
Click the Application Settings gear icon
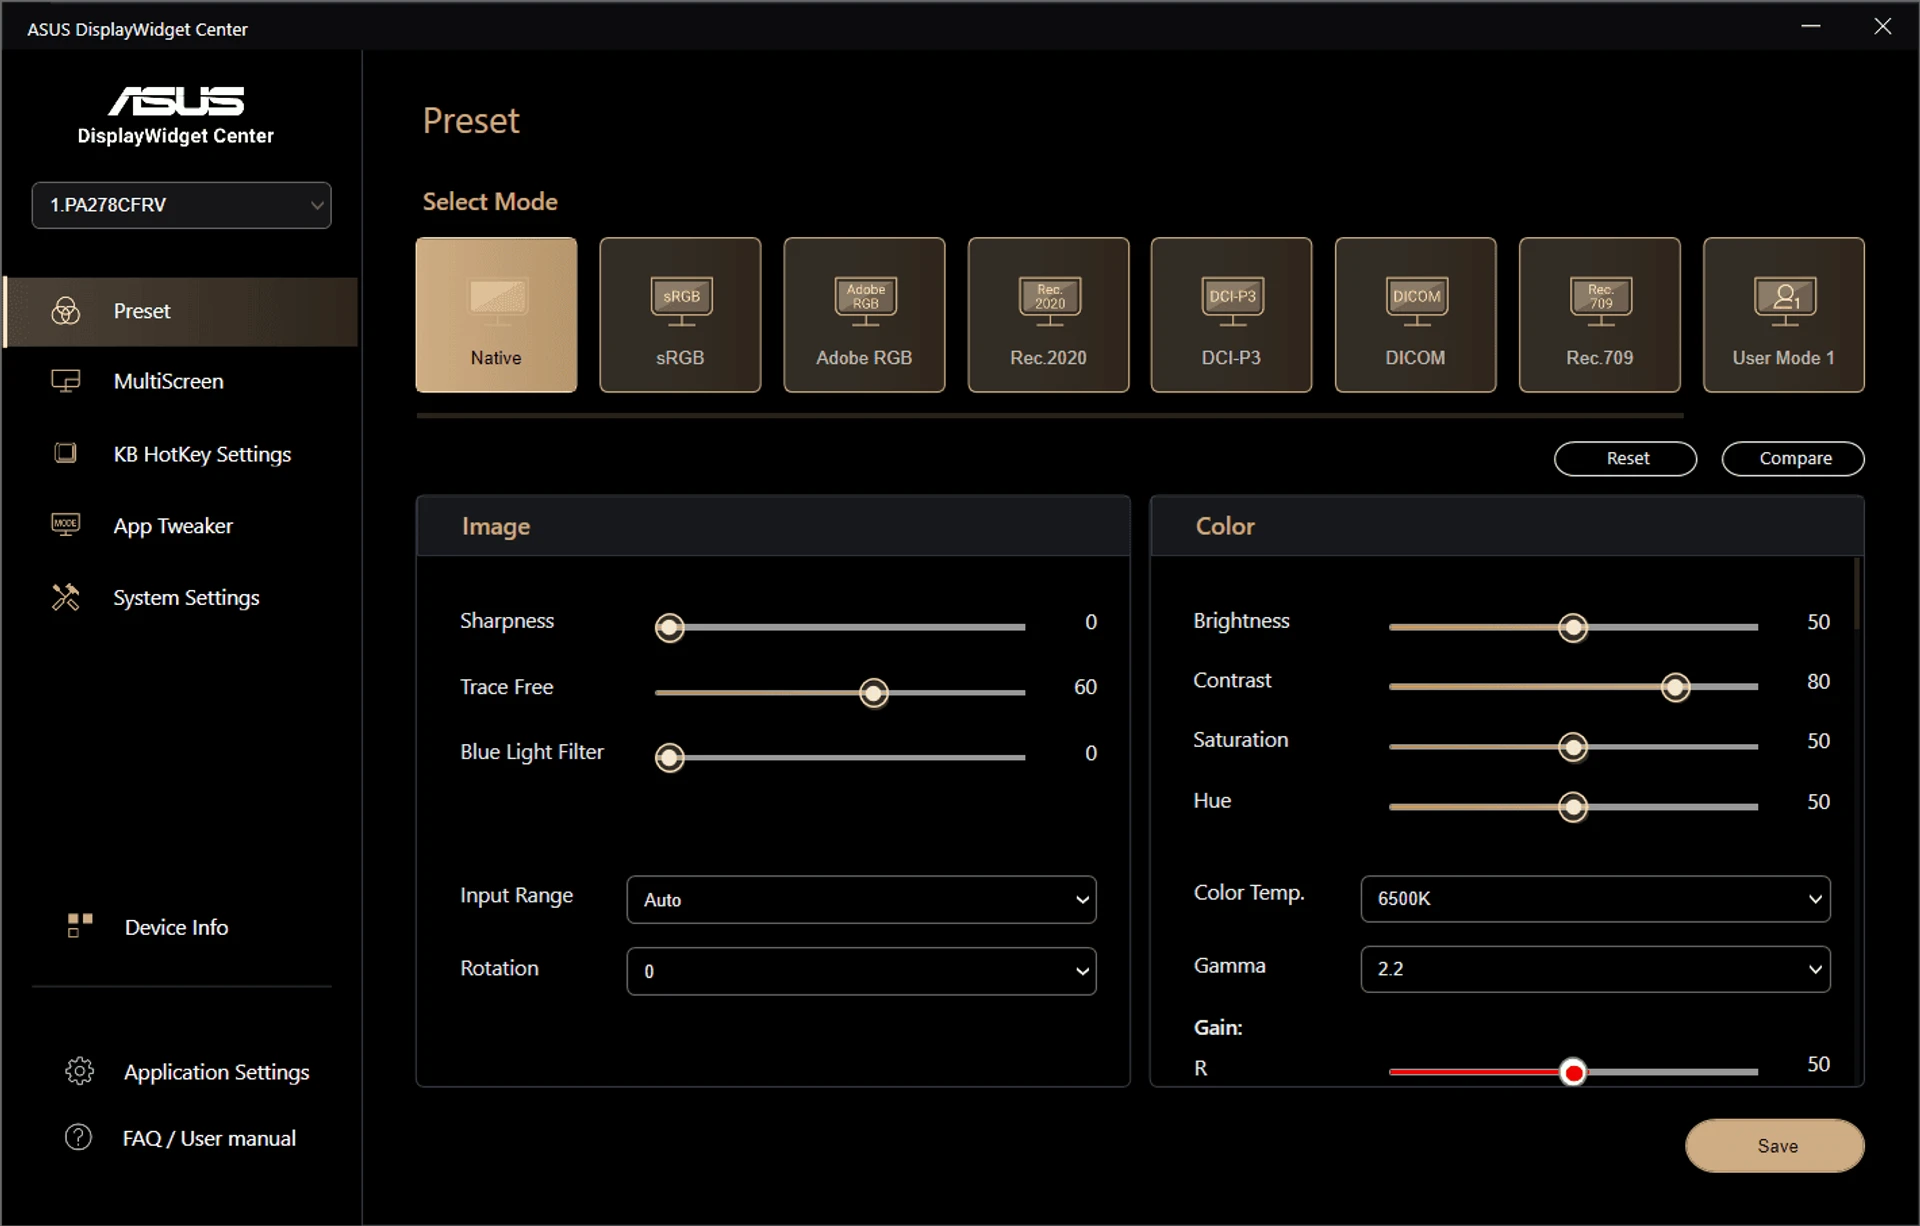tap(79, 1071)
